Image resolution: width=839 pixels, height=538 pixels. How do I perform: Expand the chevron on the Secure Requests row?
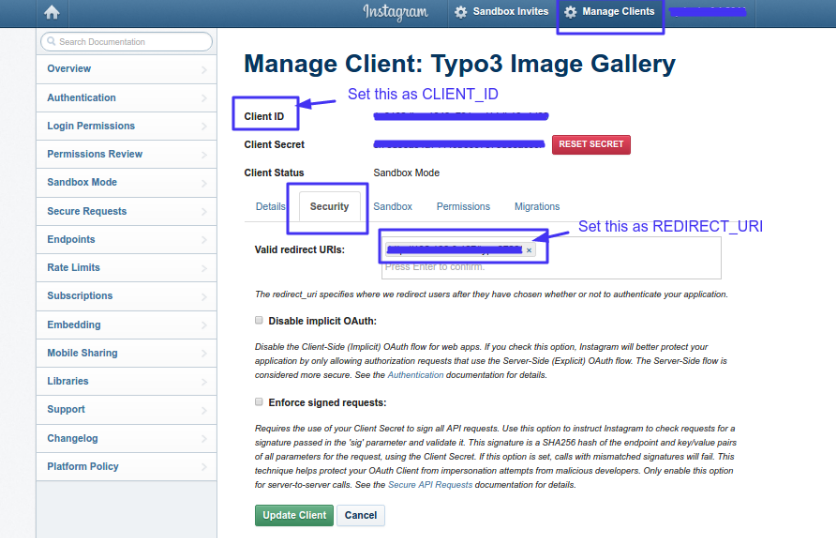204,211
